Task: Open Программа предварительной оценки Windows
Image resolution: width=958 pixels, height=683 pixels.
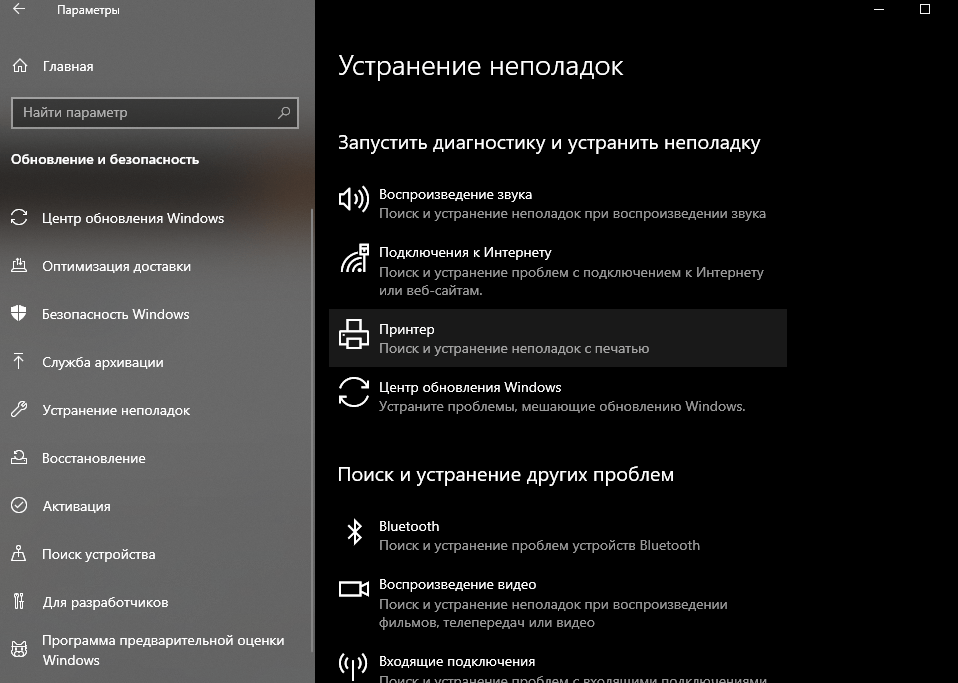Action: [162, 650]
